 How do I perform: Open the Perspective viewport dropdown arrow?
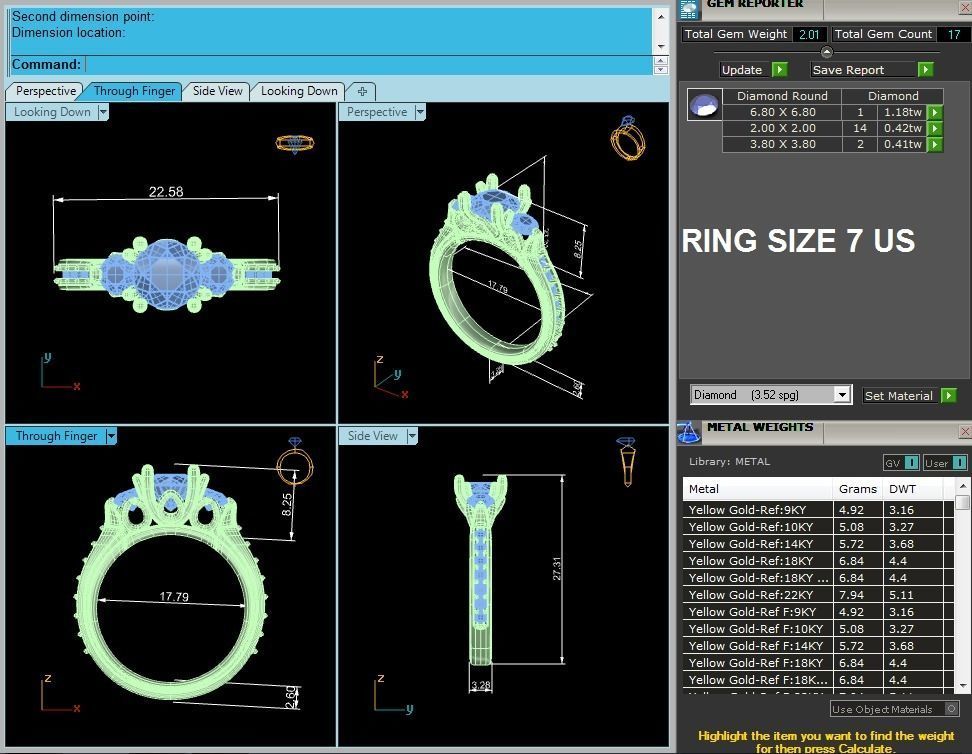[x=420, y=112]
